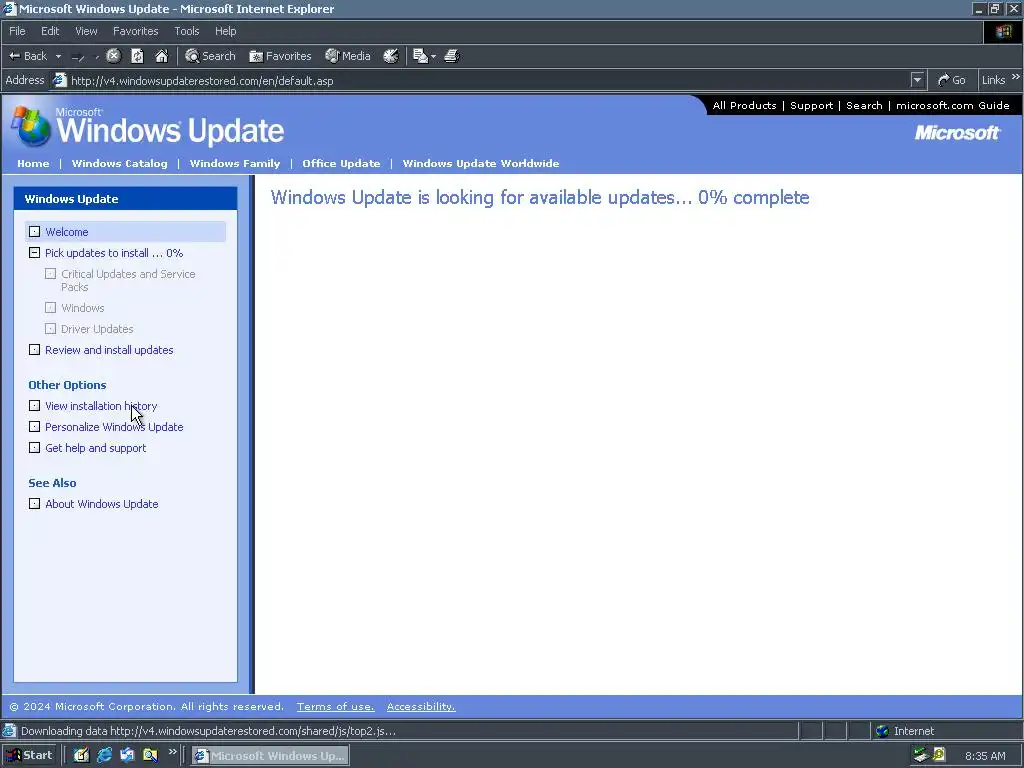Screen dimensions: 1024x768
Task: Print the page with the Print icon
Action: (451, 56)
